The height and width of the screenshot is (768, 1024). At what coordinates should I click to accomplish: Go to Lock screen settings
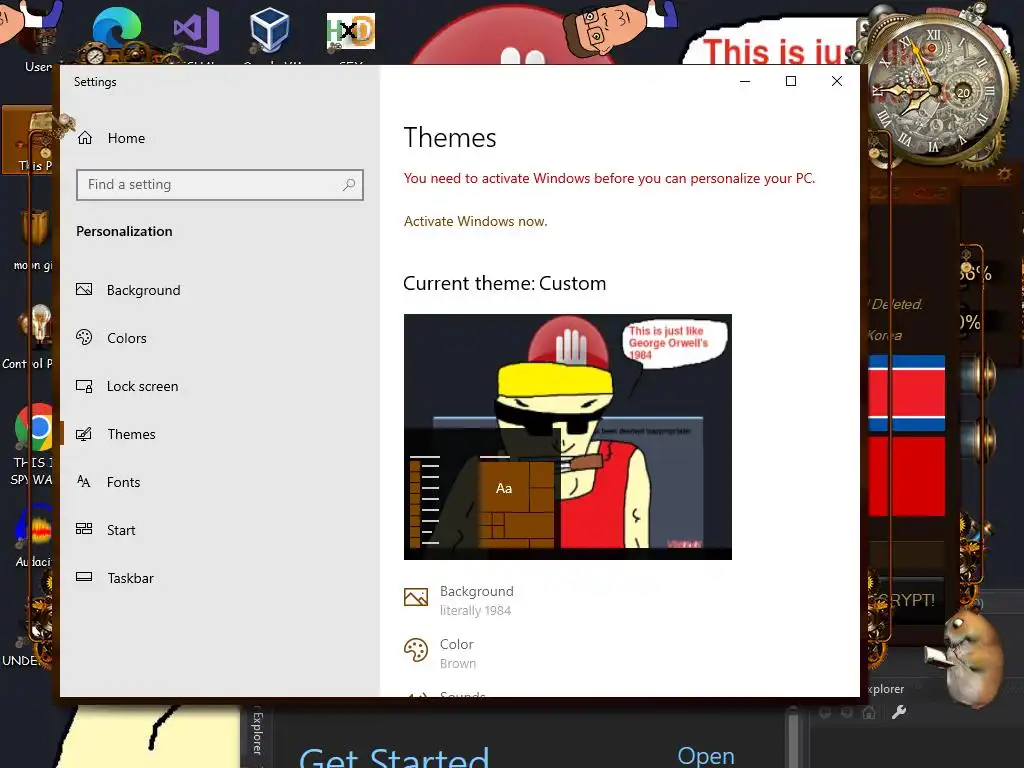tap(142, 386)
